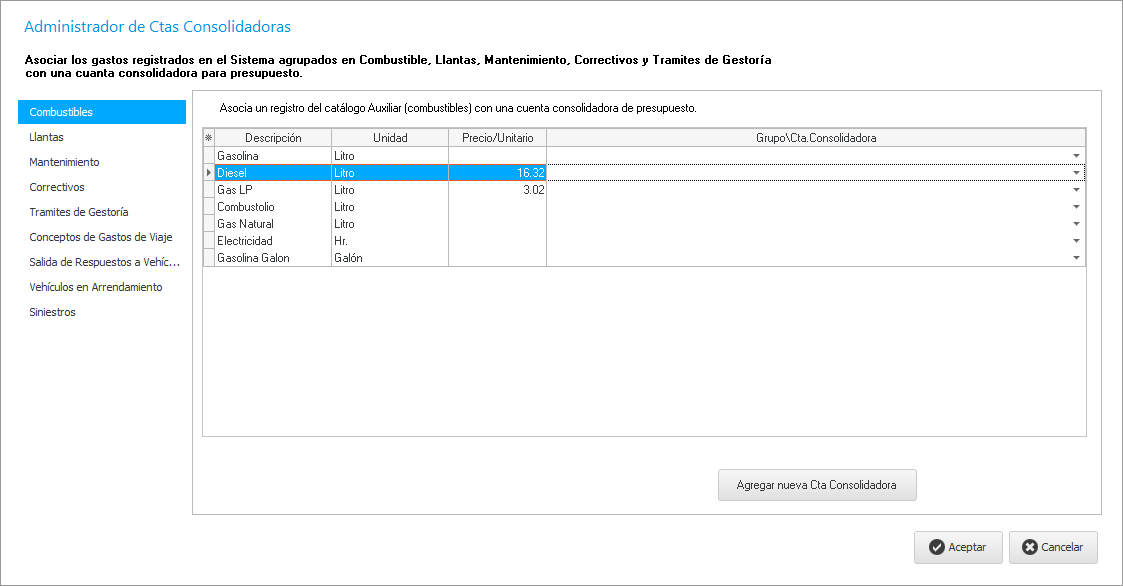Select Conceptos de Gastos de Viaje
The width and height of the screenshot is (1123, 586).
coord(102,237)
